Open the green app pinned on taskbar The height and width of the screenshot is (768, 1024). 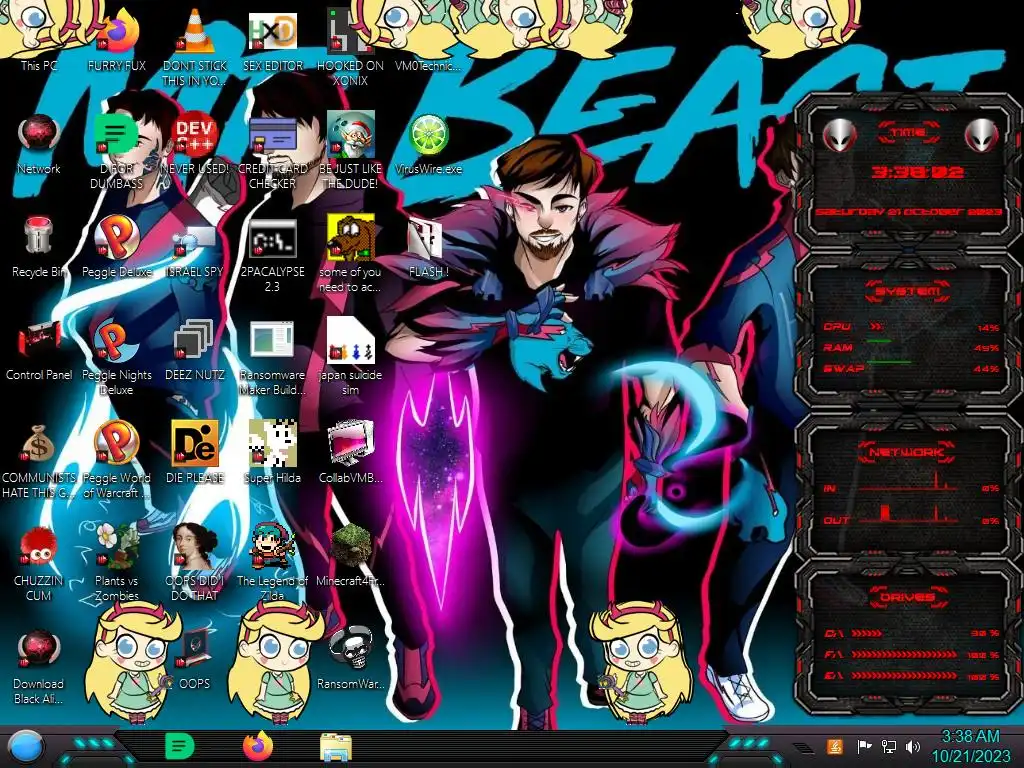tap(180, 746)
